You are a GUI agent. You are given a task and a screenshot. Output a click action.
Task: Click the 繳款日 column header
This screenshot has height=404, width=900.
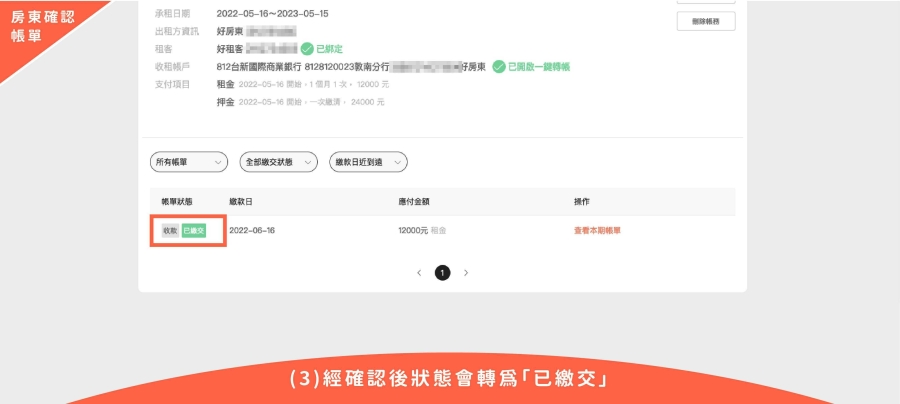[241, 202]
